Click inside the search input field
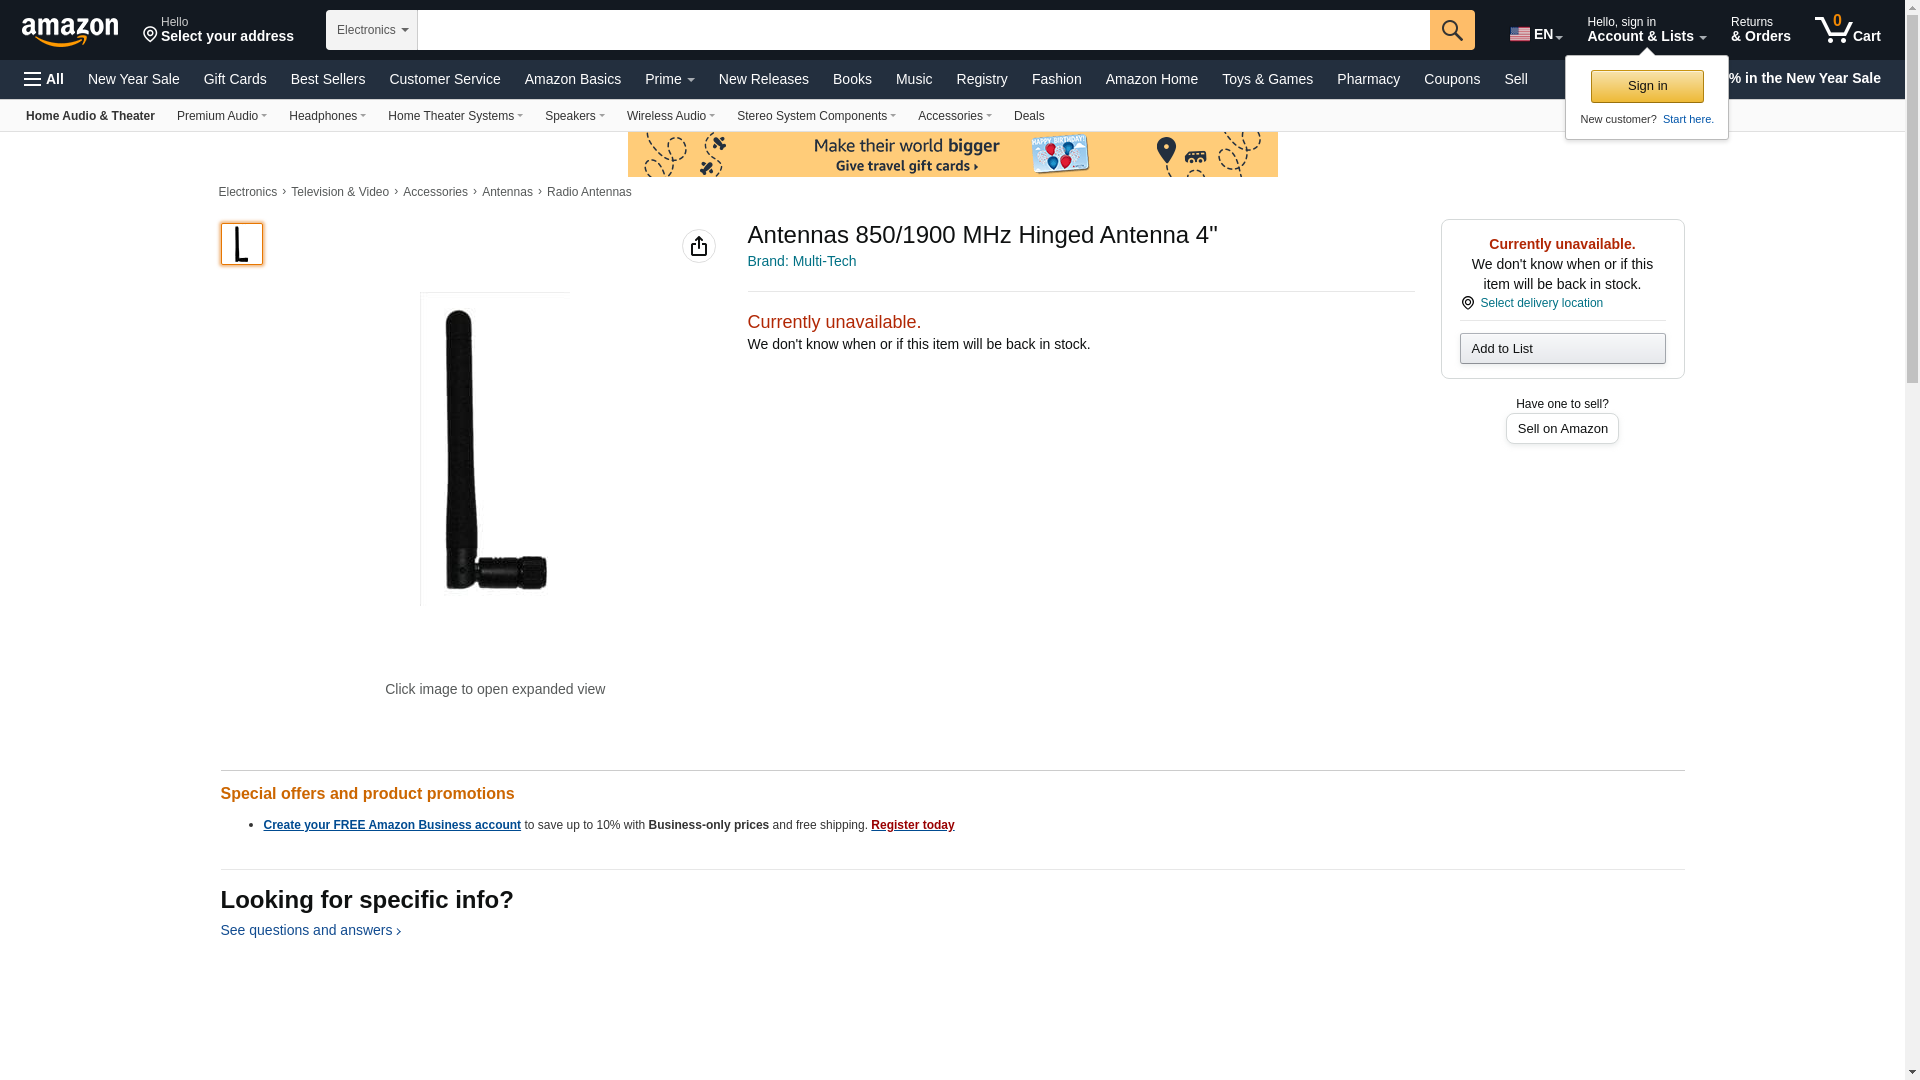Image resolution: width=1920 pixels, height=1080 pixels. pos(923,30)
